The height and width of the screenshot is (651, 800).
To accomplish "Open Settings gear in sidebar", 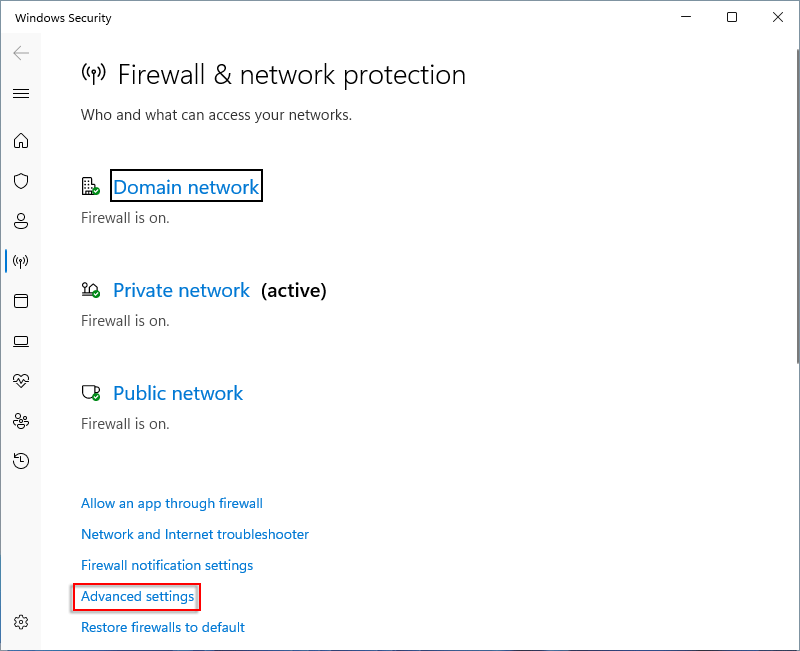I will click(x=21, y=622).
